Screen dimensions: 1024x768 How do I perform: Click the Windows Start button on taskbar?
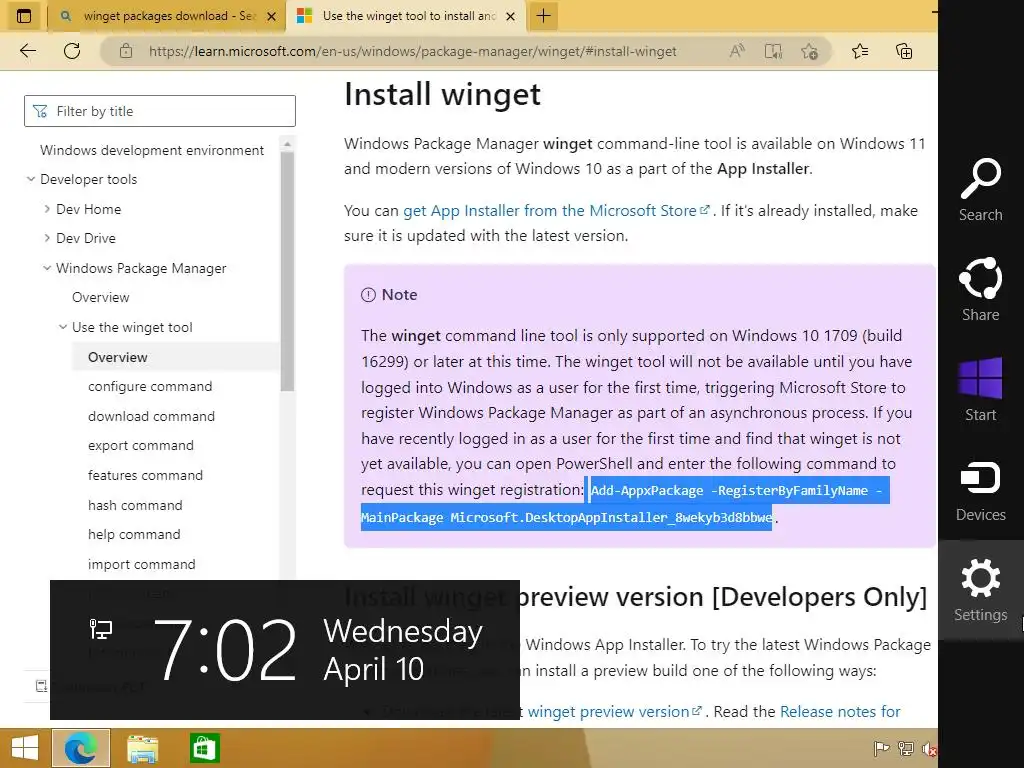pos(25,748)
